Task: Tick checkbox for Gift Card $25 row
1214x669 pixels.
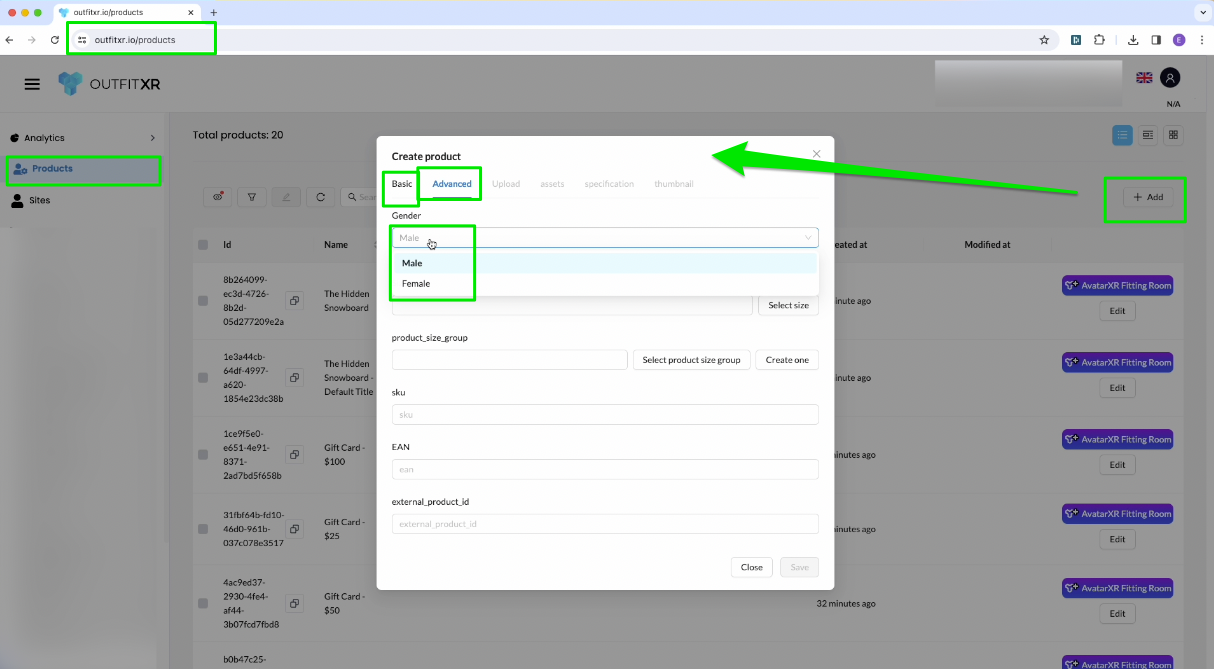Action: (x=203, y=529)
